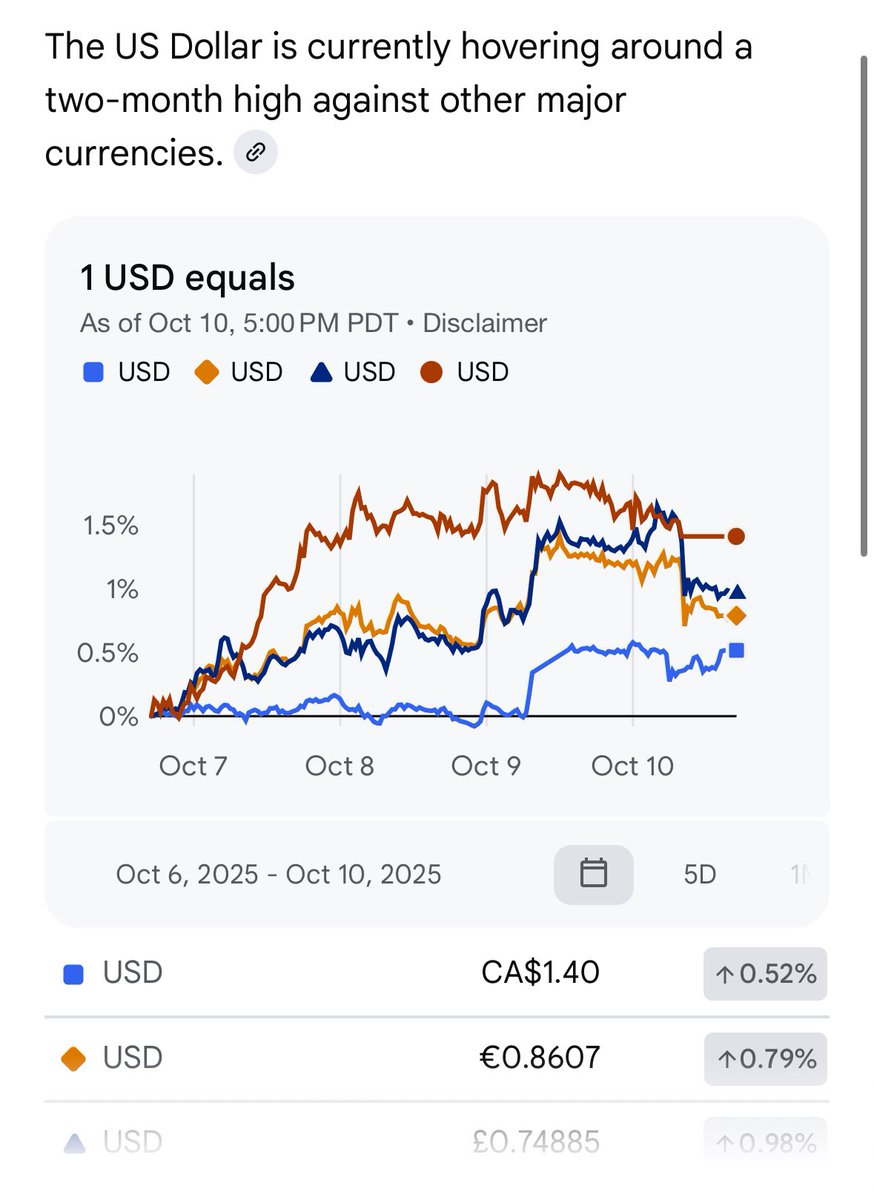The height and width of the screenshot is (1200, 874).
Task: Click the Oct 6 - Oct 10, 2025 date range
Action: 278,874
